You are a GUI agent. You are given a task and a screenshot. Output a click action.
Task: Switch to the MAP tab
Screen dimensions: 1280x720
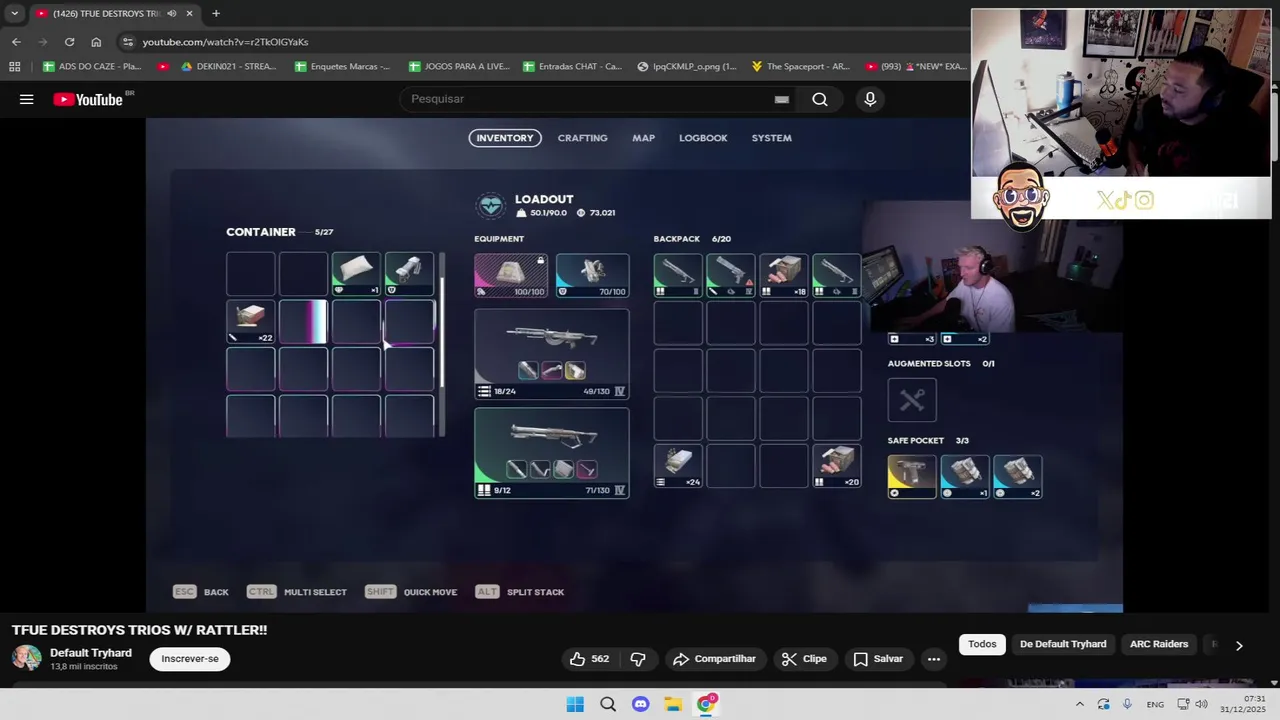tap(643, 138)
